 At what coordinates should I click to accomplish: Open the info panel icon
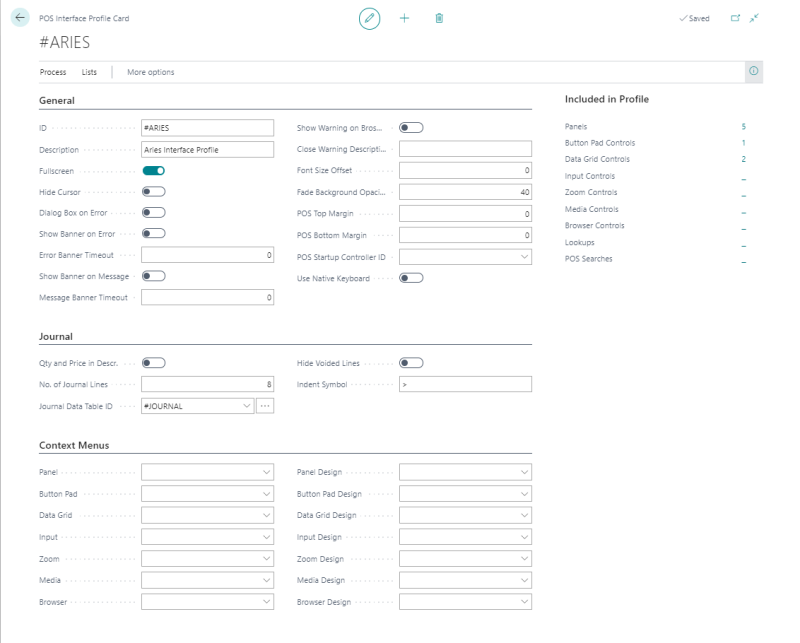753,71
